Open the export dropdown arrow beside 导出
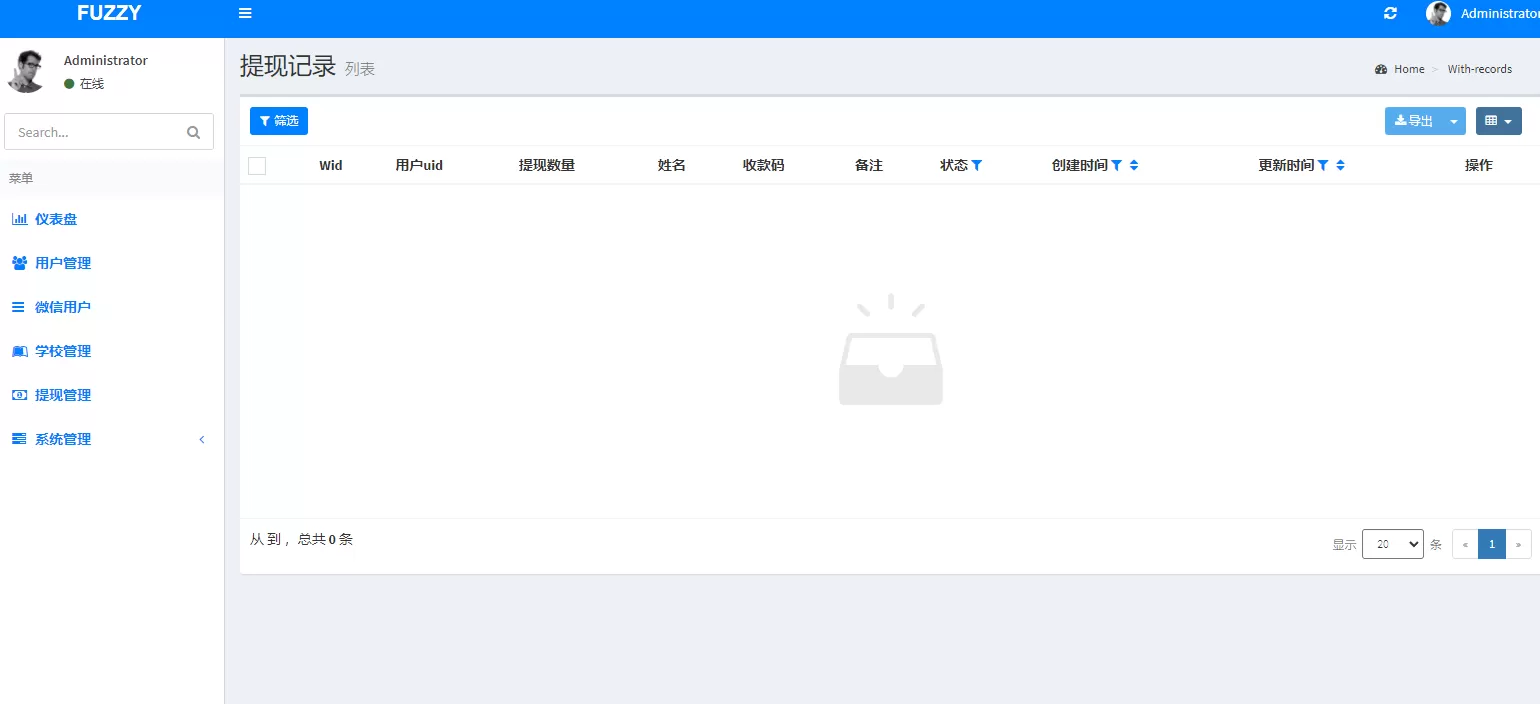1540x704 pixels. pos(1454,120)
